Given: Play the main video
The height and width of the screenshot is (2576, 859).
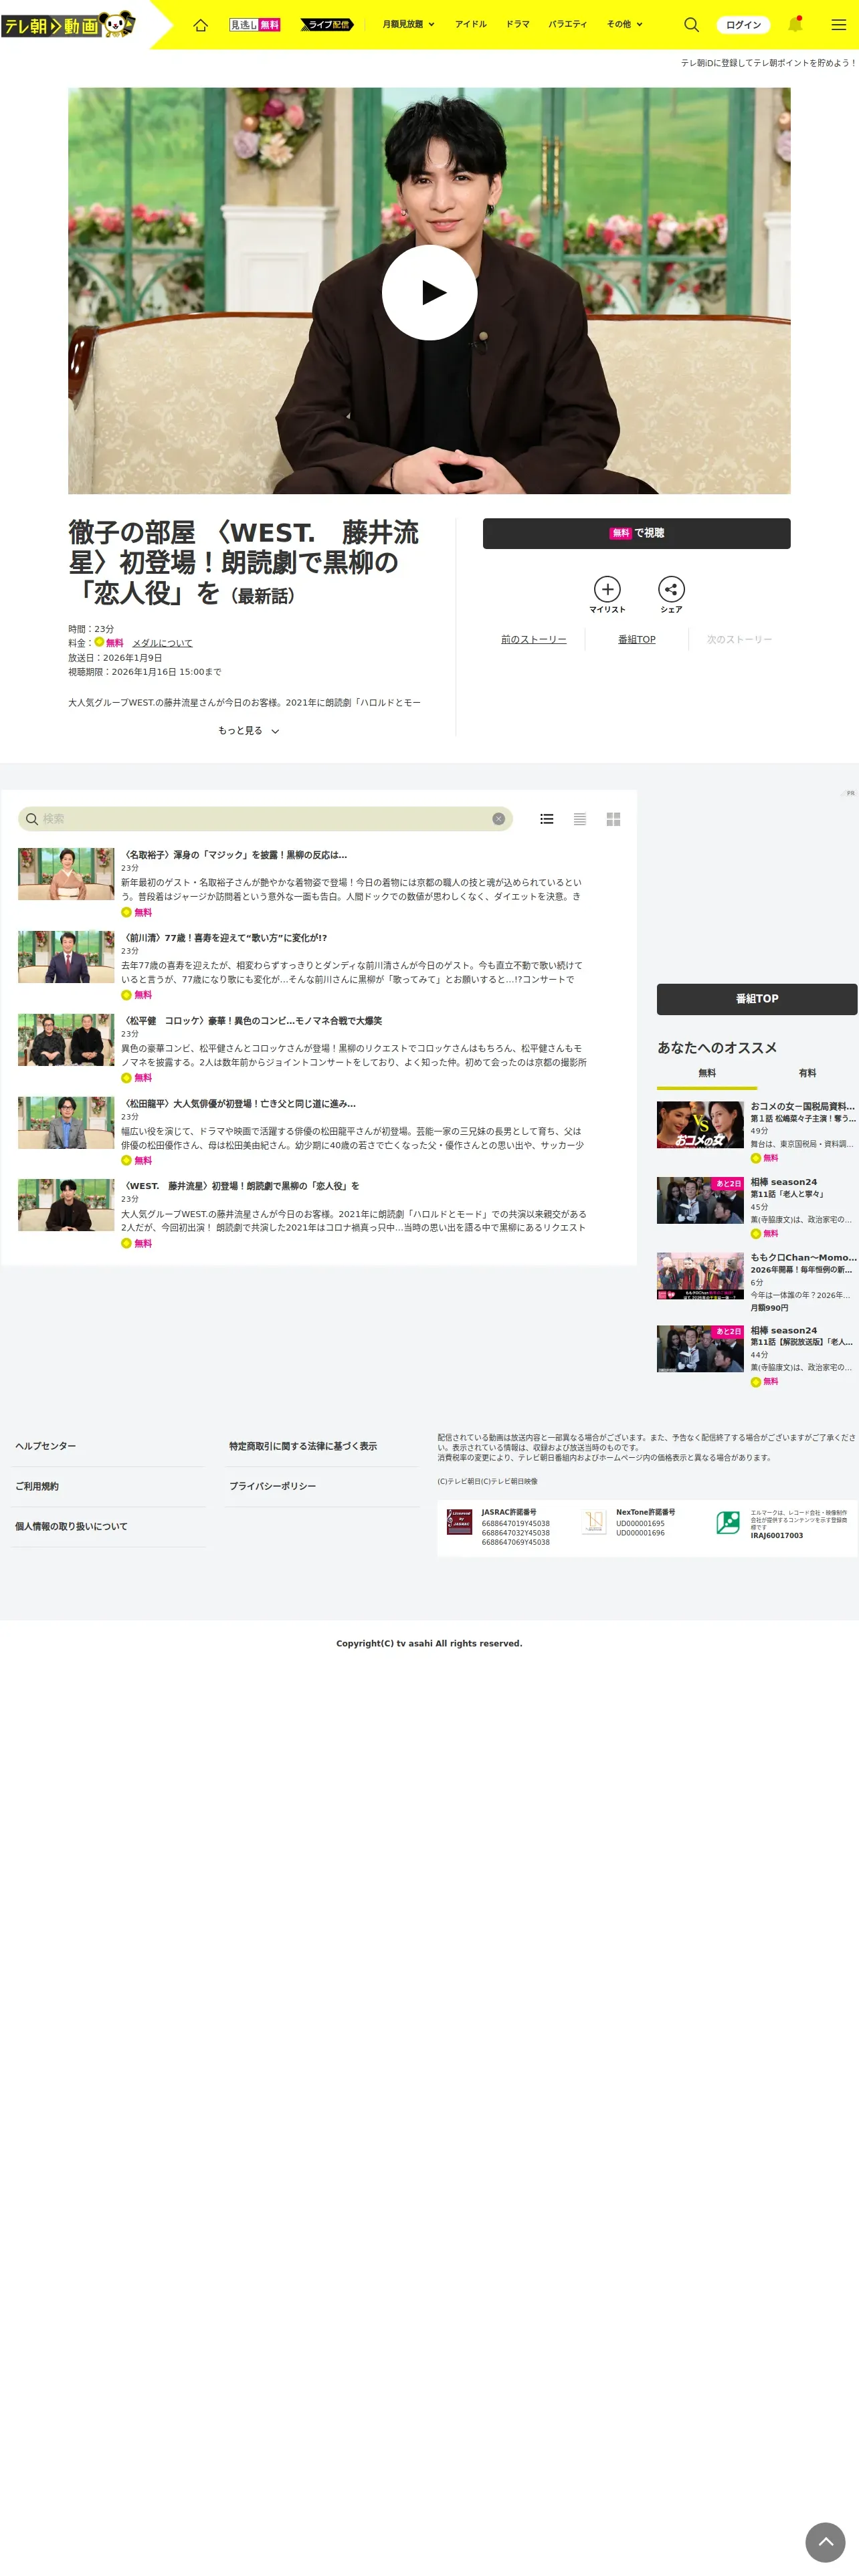Looking at the screenshot, I should coord(429,292).
